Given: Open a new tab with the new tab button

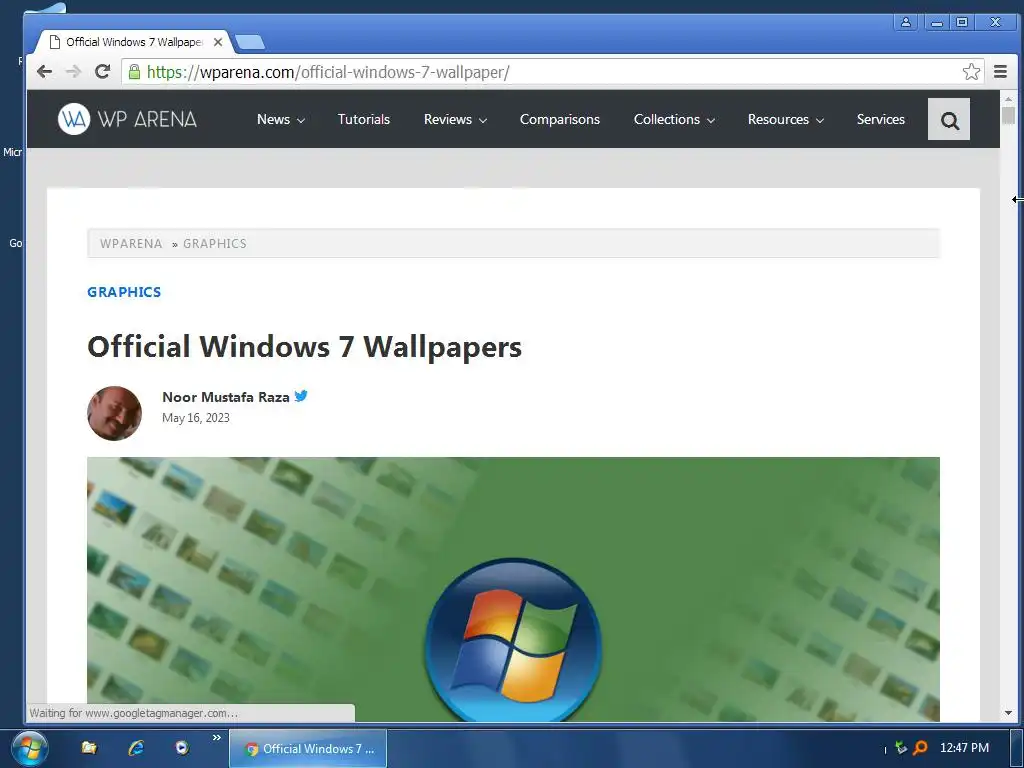Looking at the screenshot, I should [x=249, y=42].
